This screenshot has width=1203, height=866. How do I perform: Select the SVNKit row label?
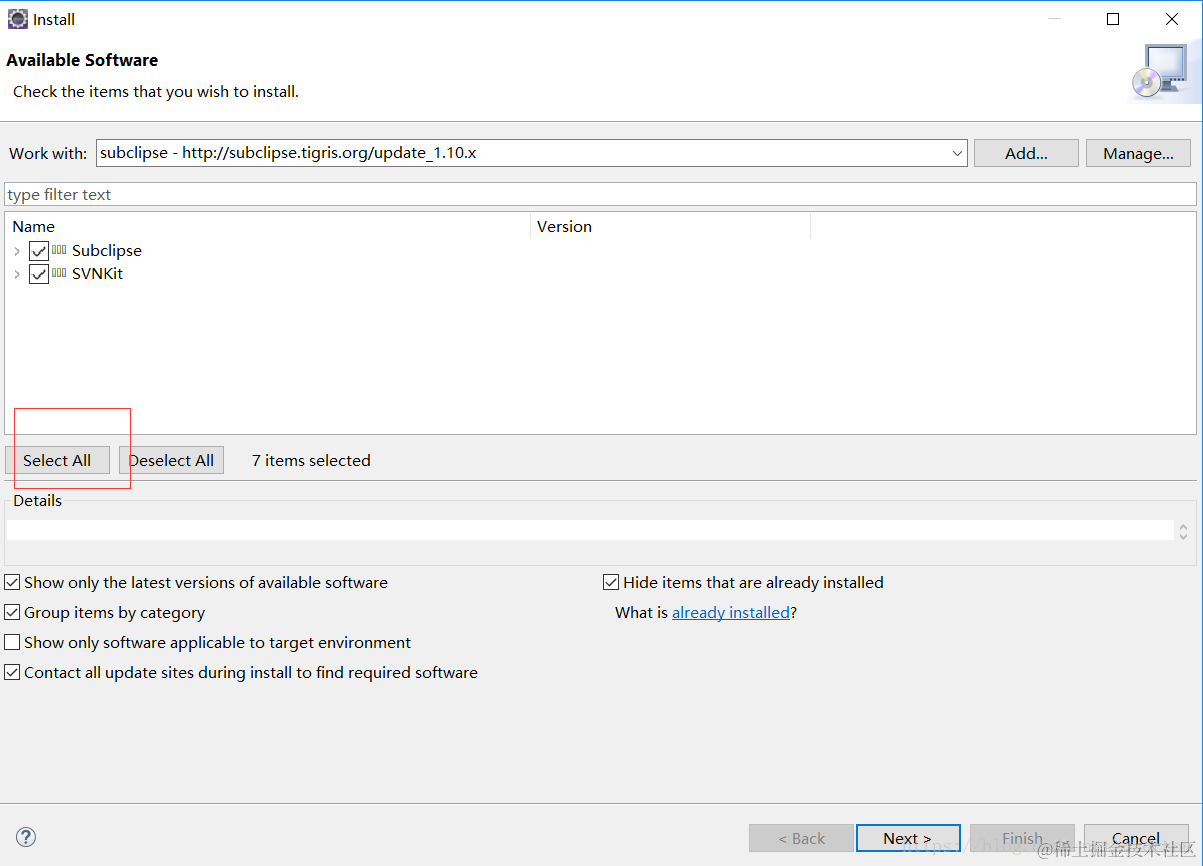pyautogui.click(x=97, y=273)
